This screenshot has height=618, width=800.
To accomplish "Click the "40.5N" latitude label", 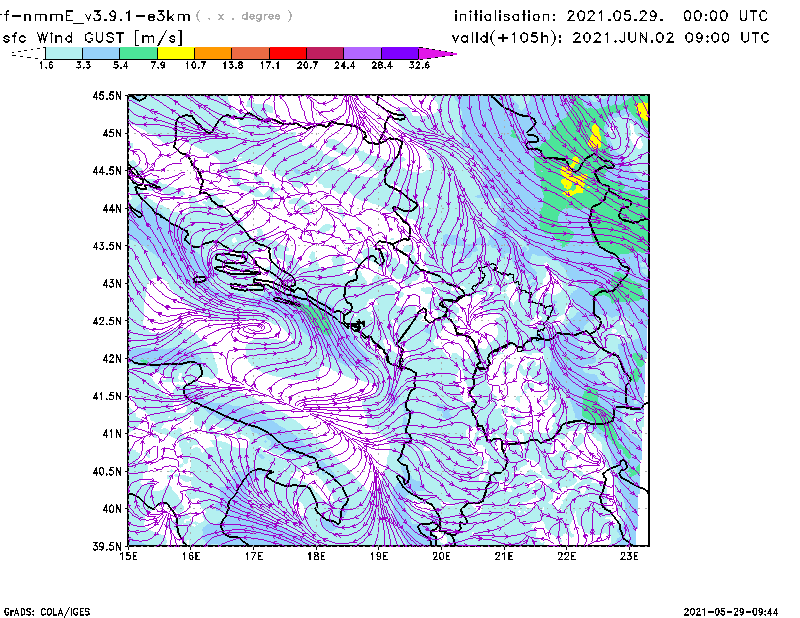I will (x=107, y=472).
